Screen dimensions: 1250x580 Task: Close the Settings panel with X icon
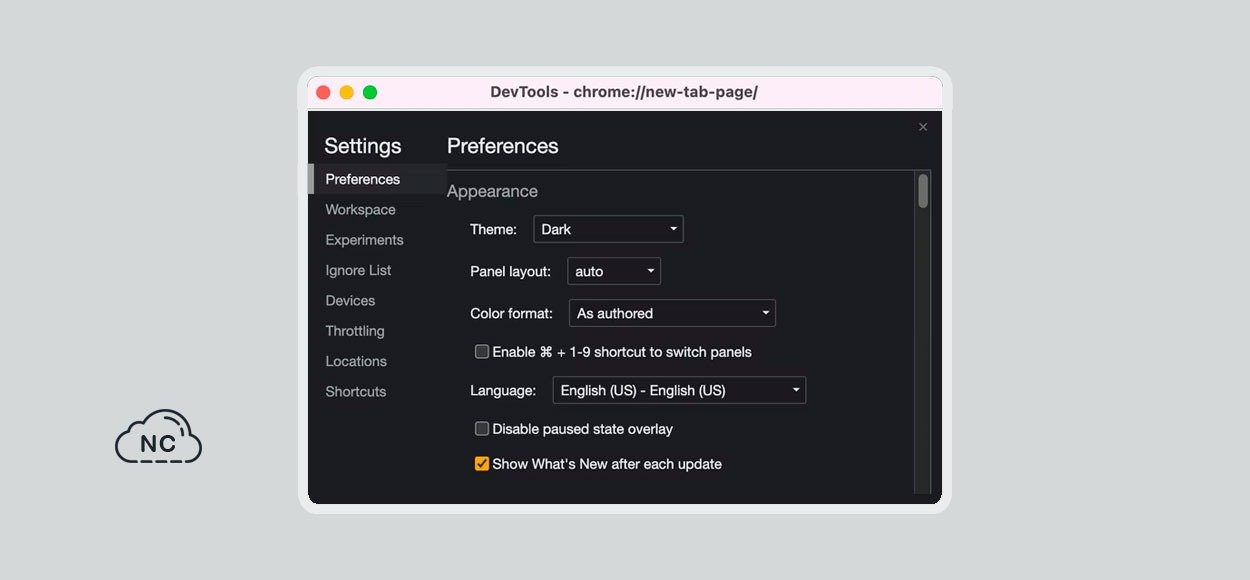(923, 127)
